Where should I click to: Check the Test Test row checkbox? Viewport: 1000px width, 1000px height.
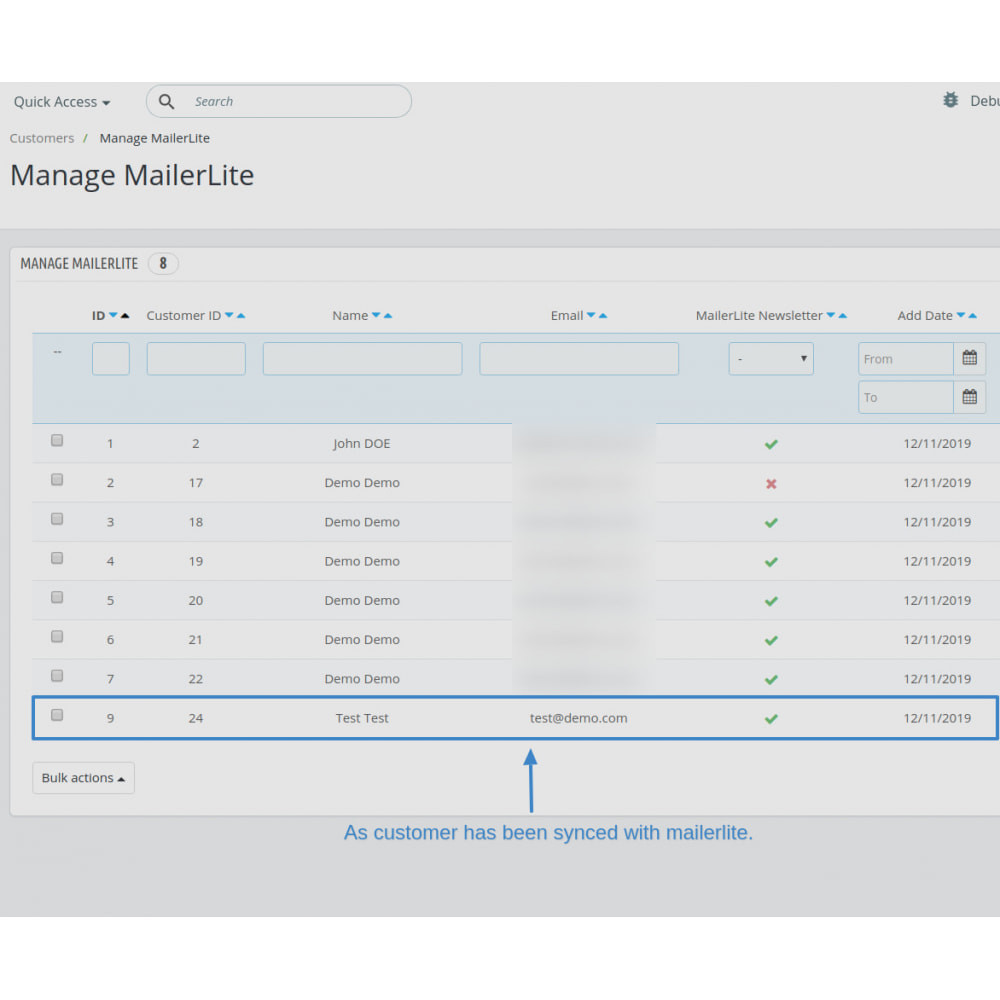click(57, 715)
